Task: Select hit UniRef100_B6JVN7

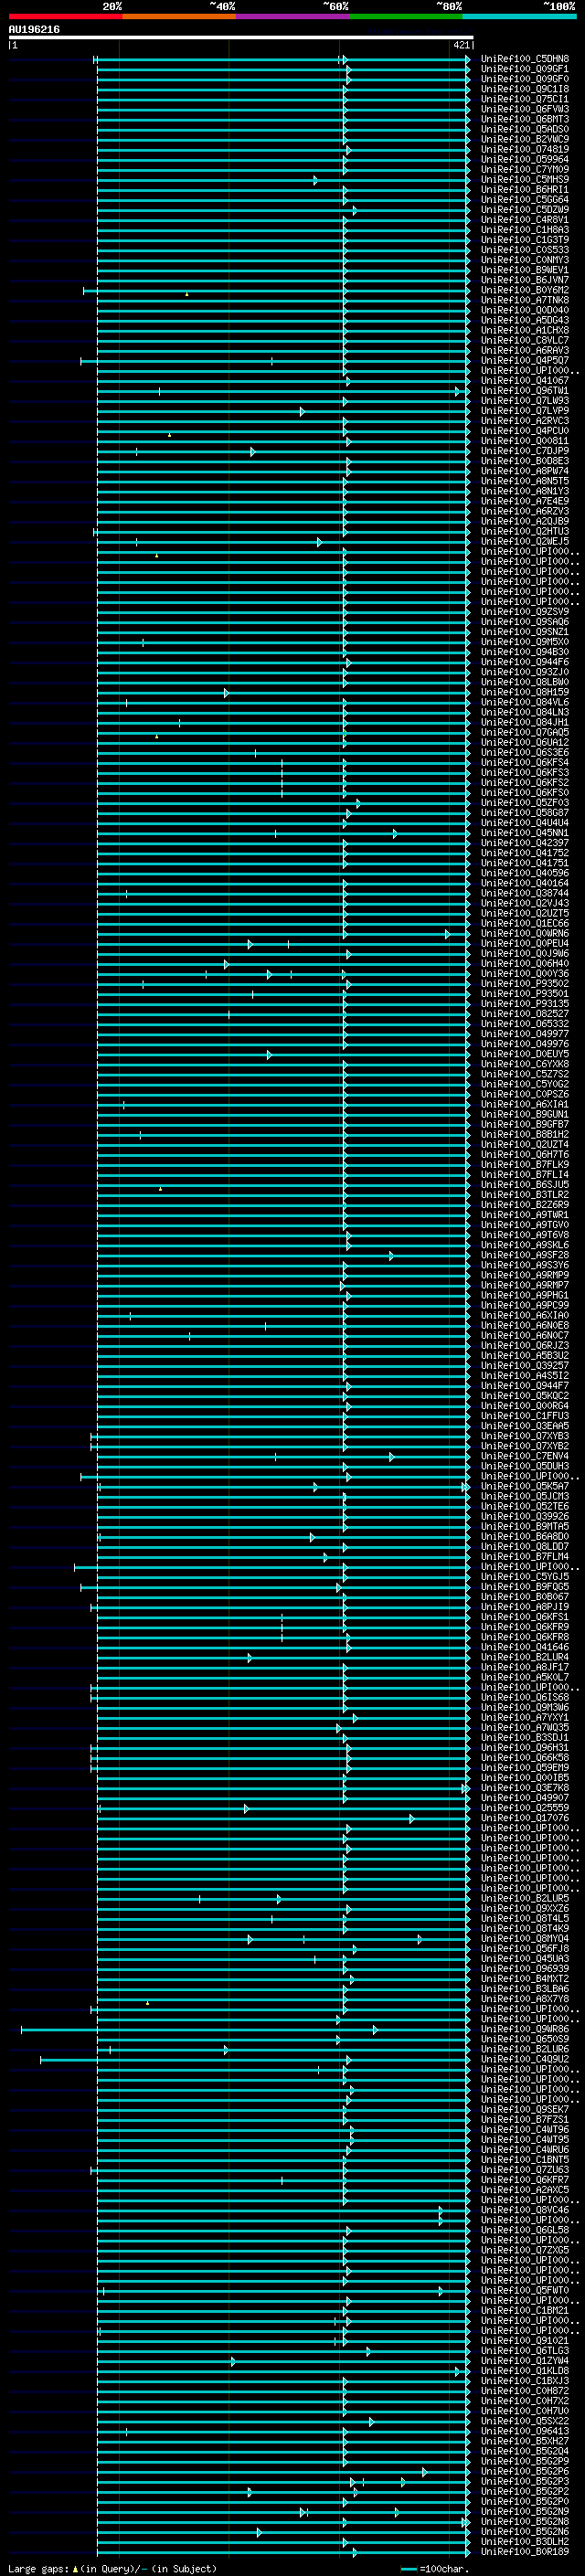Action: [525, 280]
